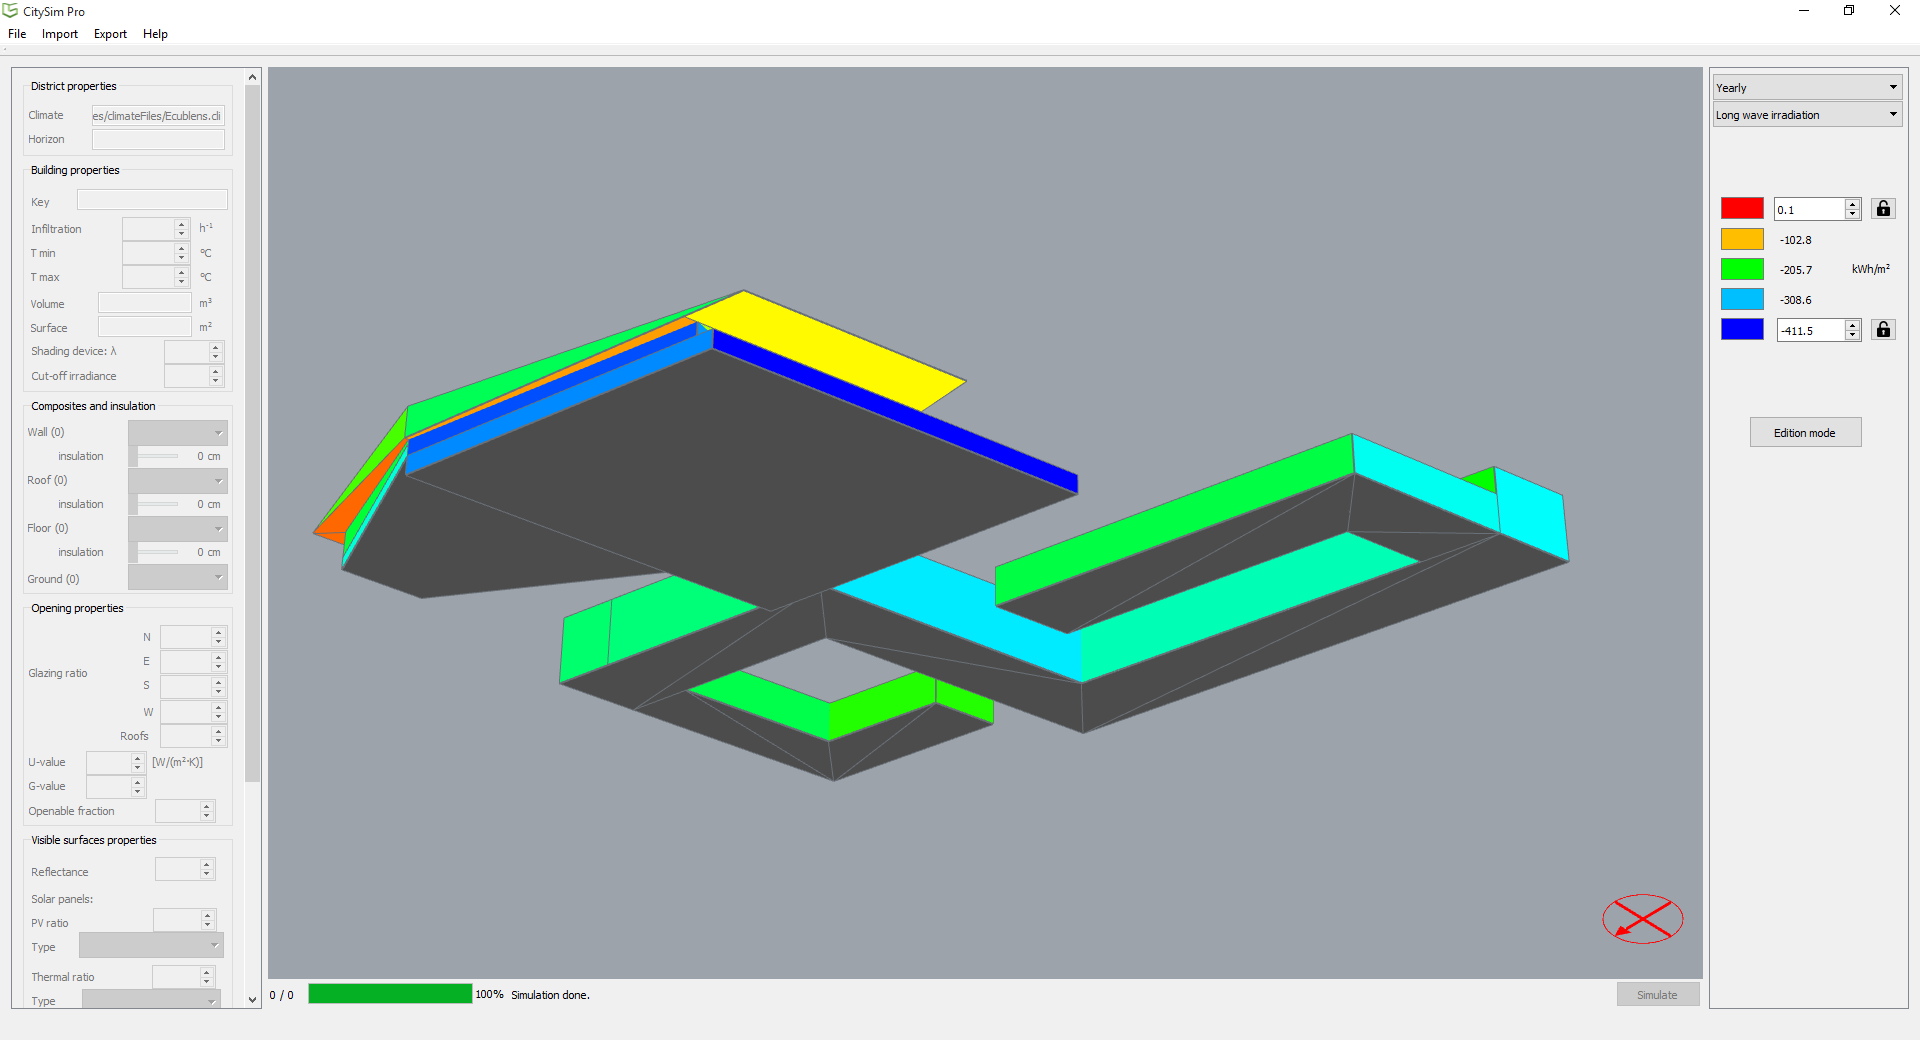
Task: Click the Simulate button
Action: pos(1657,995)
